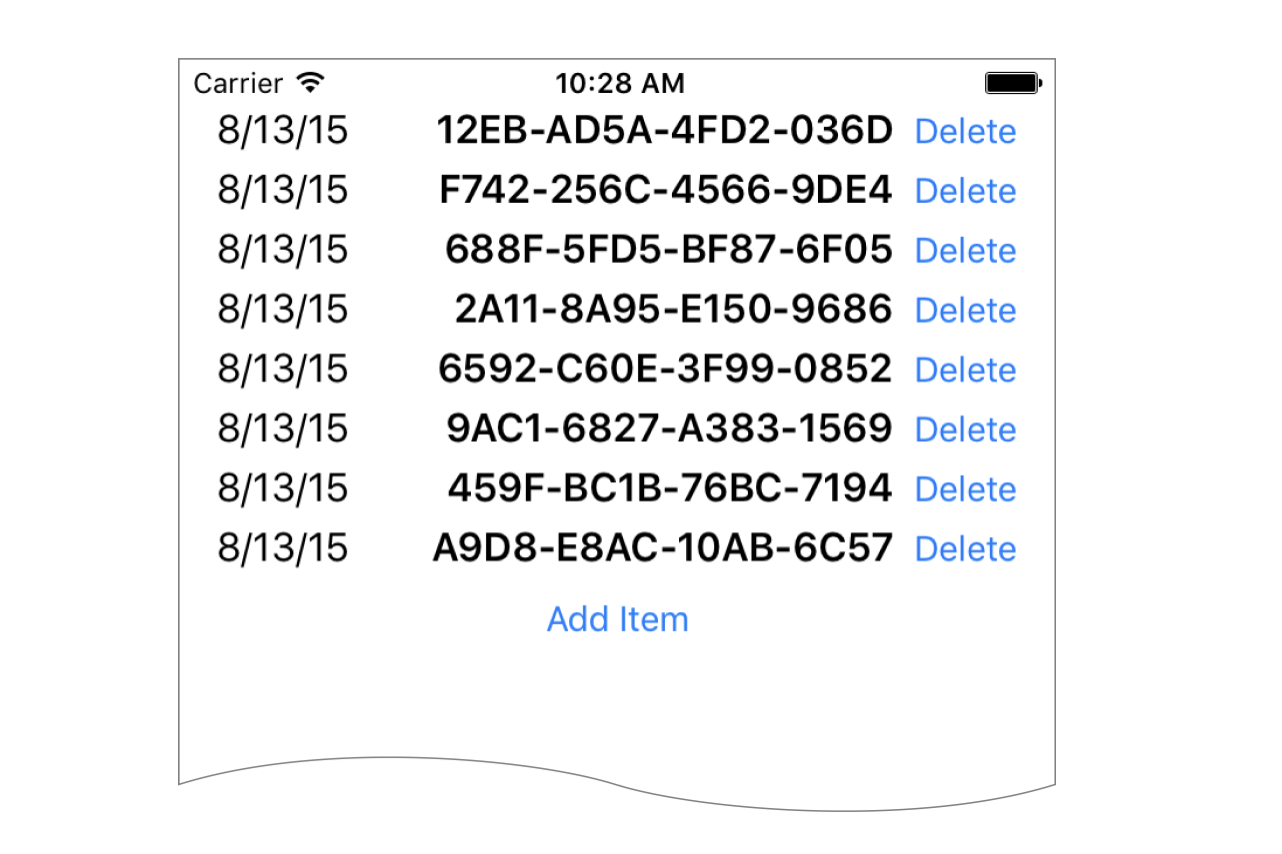Select the 12EB-AD5A-4FD2-036D identifier text
The height and width of the screenshot is (854, 1282).
point(664,131)
